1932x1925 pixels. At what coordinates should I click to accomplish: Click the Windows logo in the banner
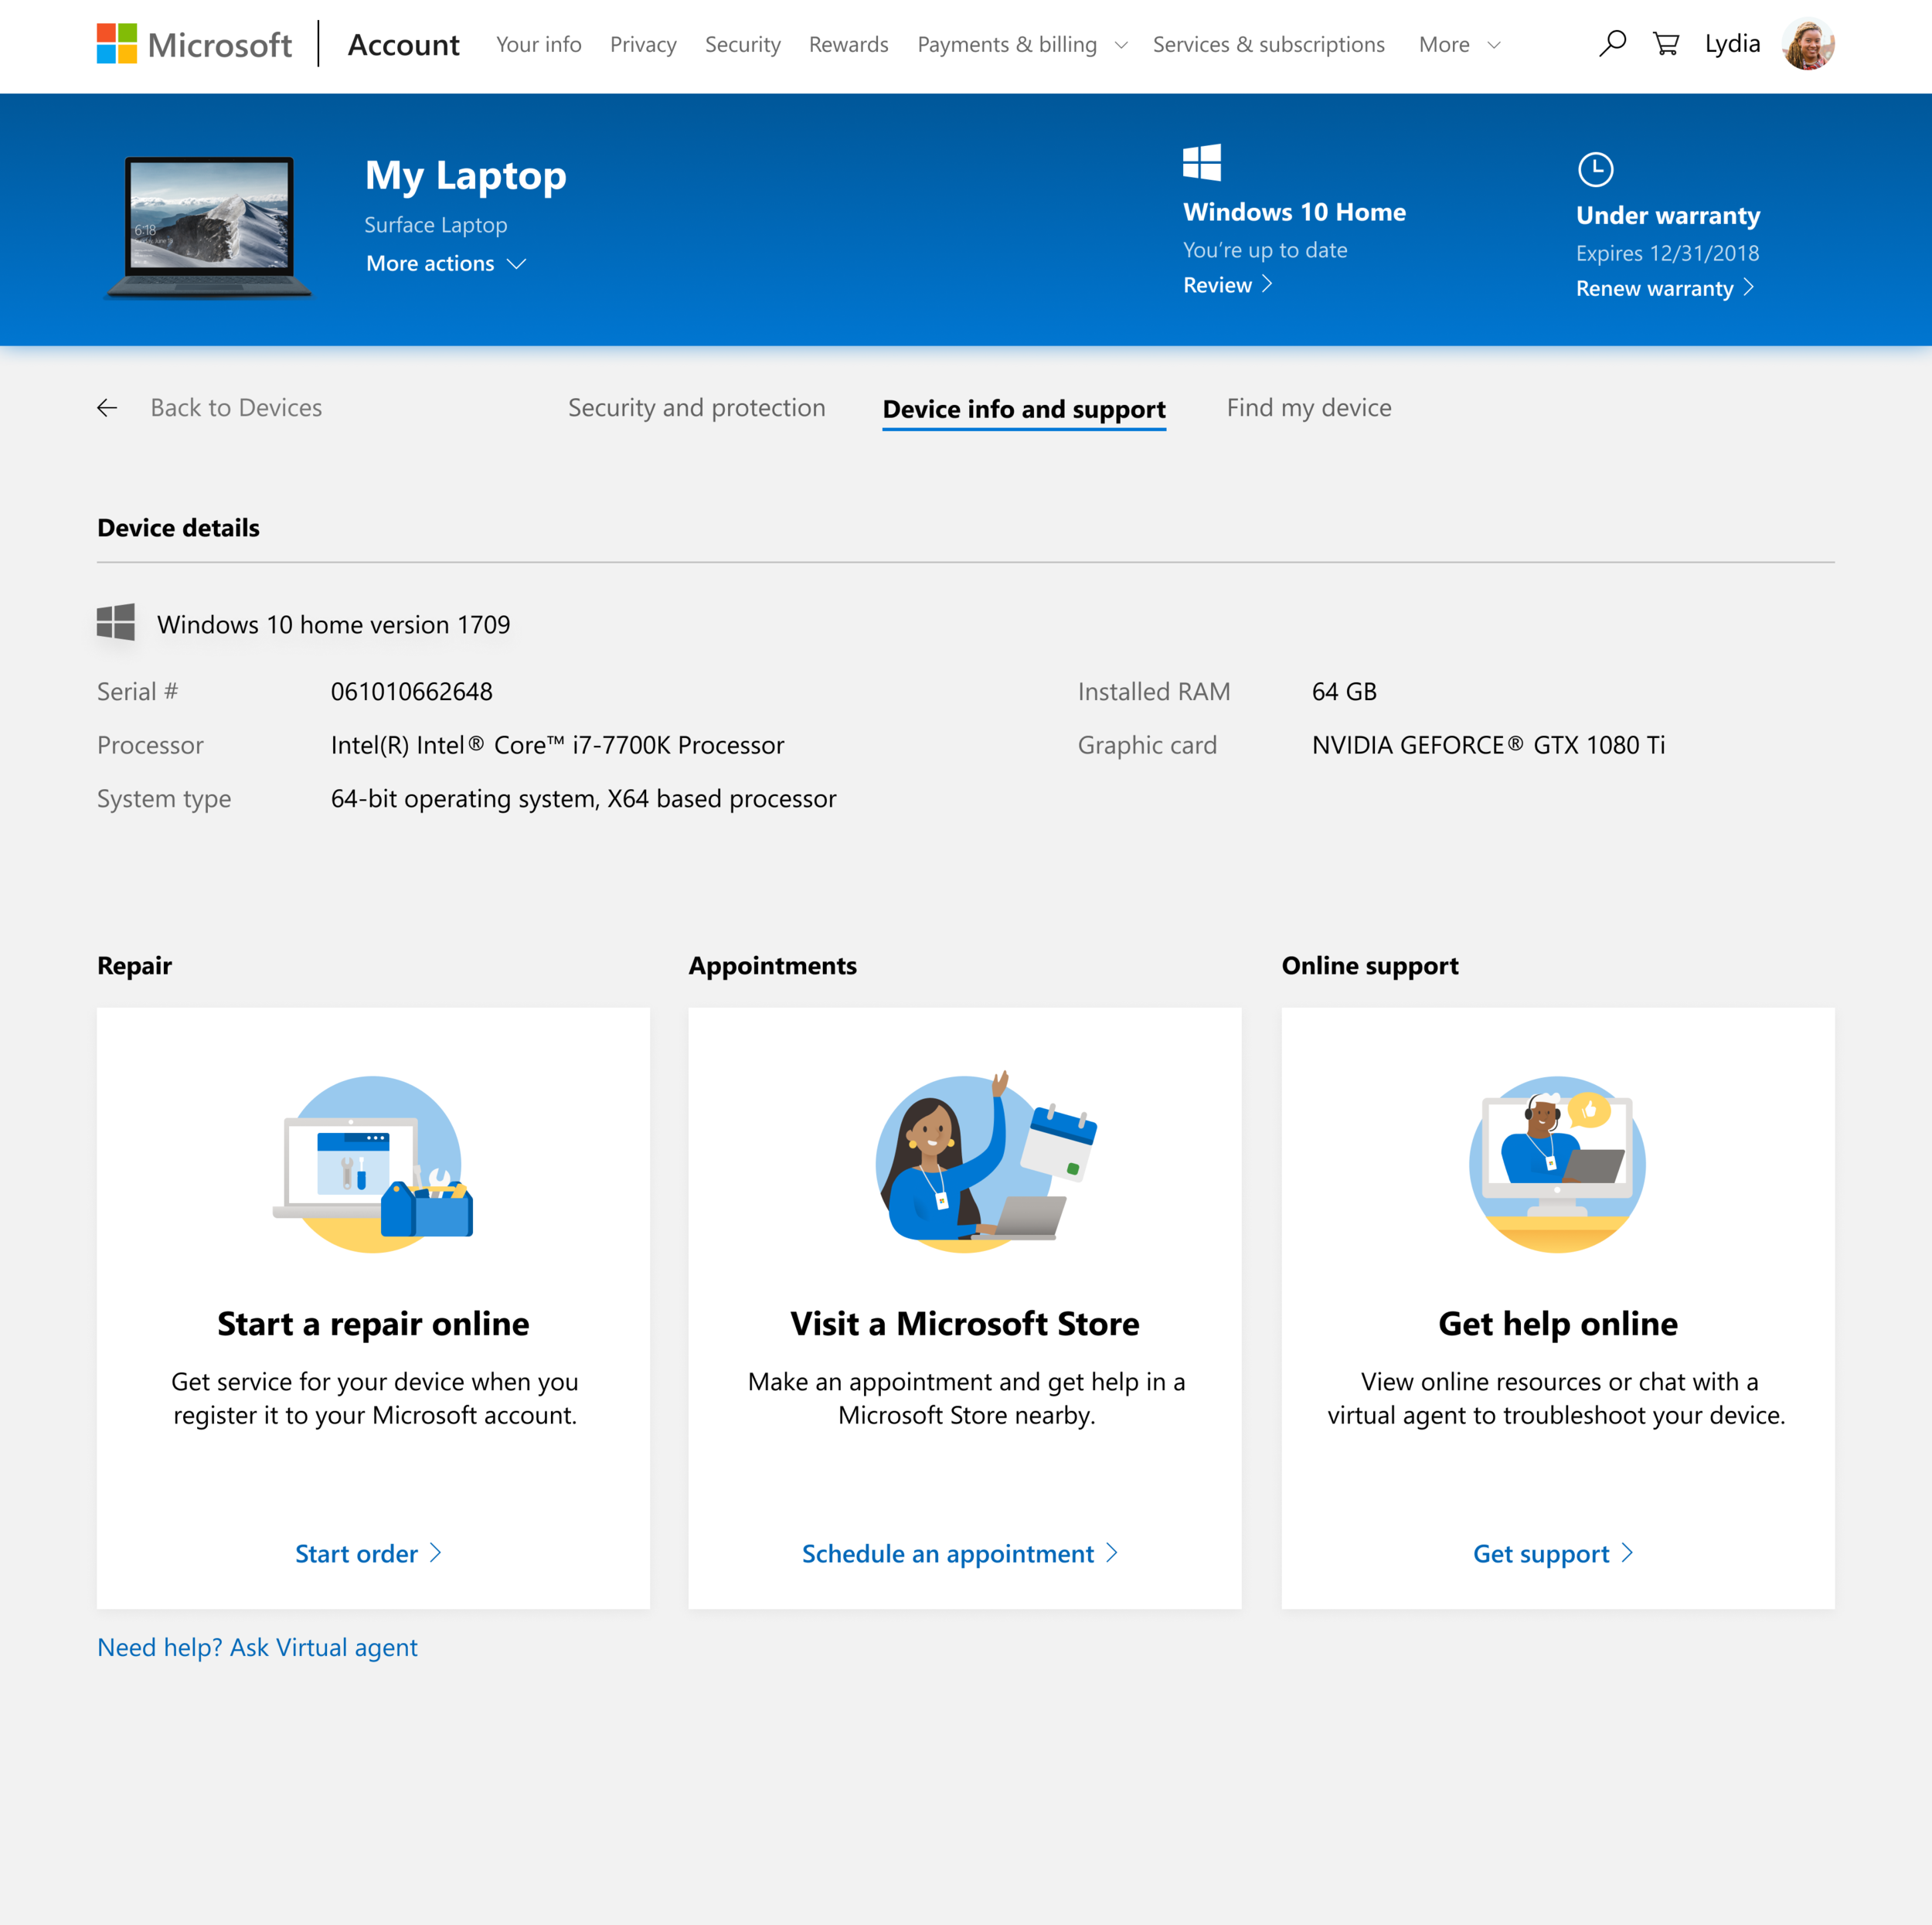click(x=1202, y=162)
